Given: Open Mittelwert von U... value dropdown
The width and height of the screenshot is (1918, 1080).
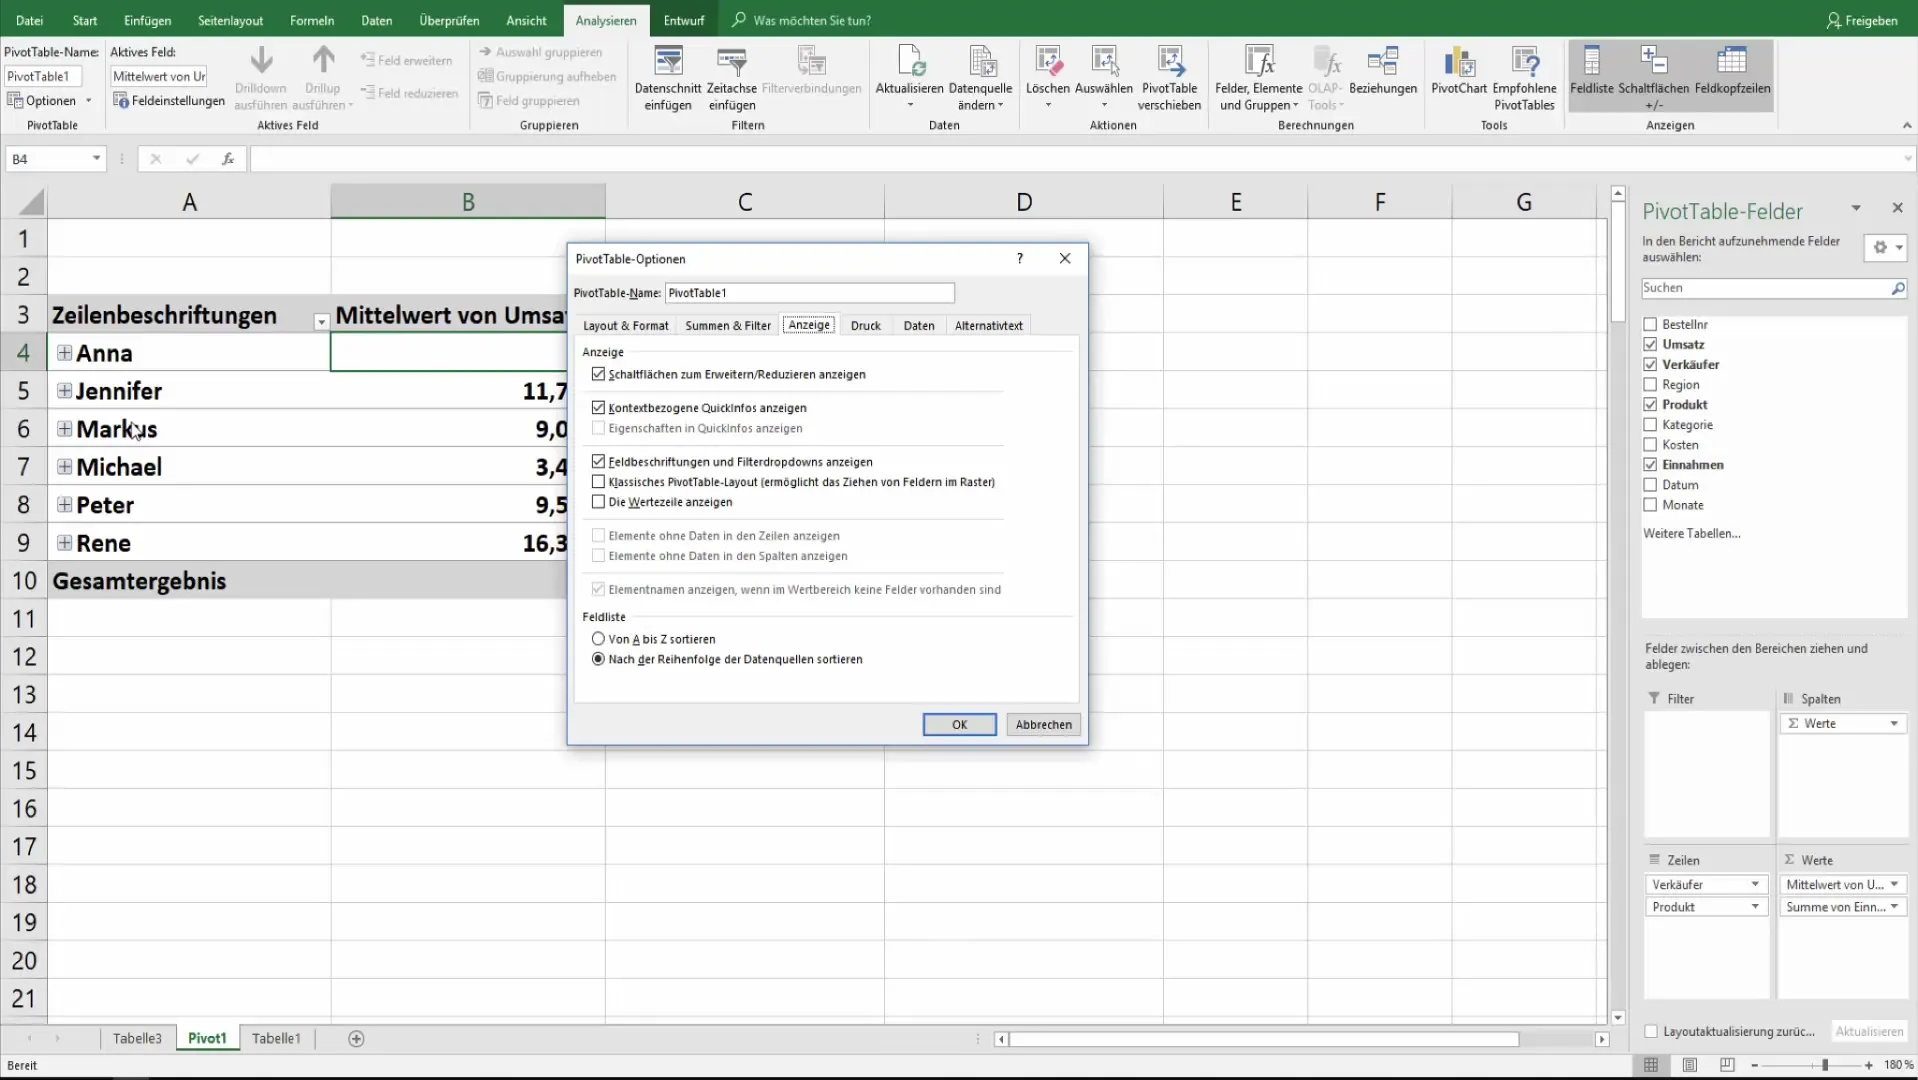Looking at the screenshot, I should (1894, 885).
